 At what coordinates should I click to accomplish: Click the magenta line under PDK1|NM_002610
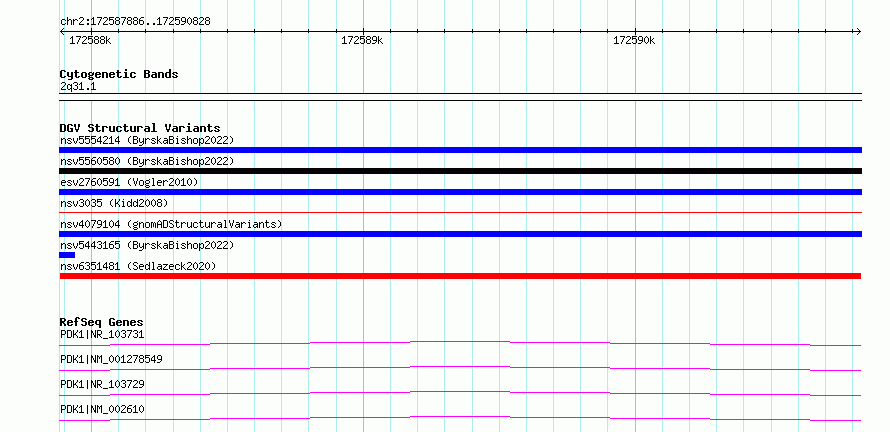[x=460, y=418]
